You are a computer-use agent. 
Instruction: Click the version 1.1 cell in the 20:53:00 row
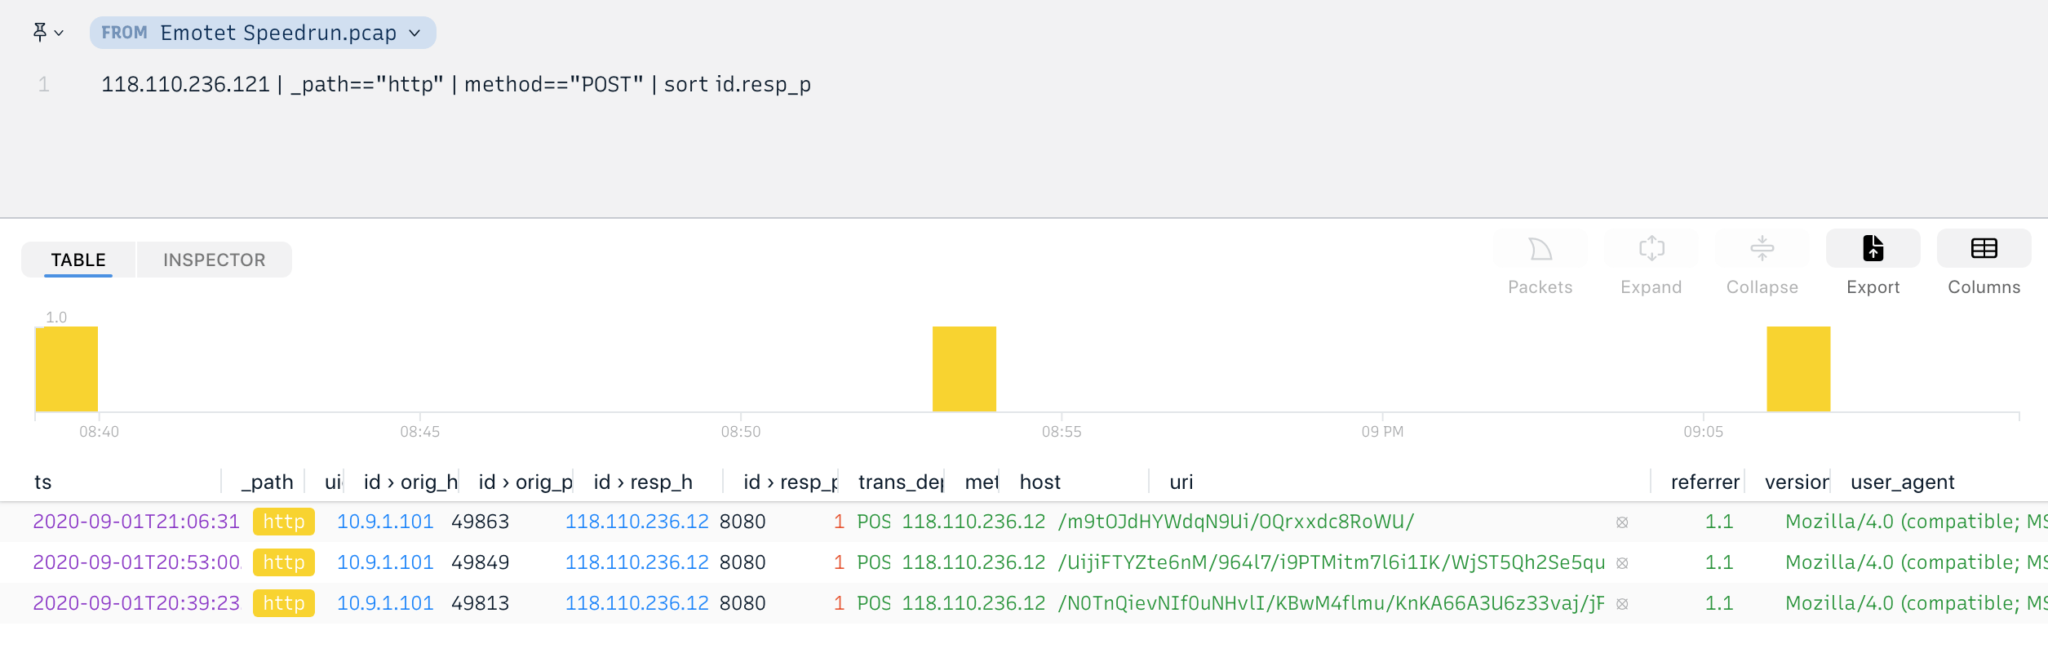1719,563
